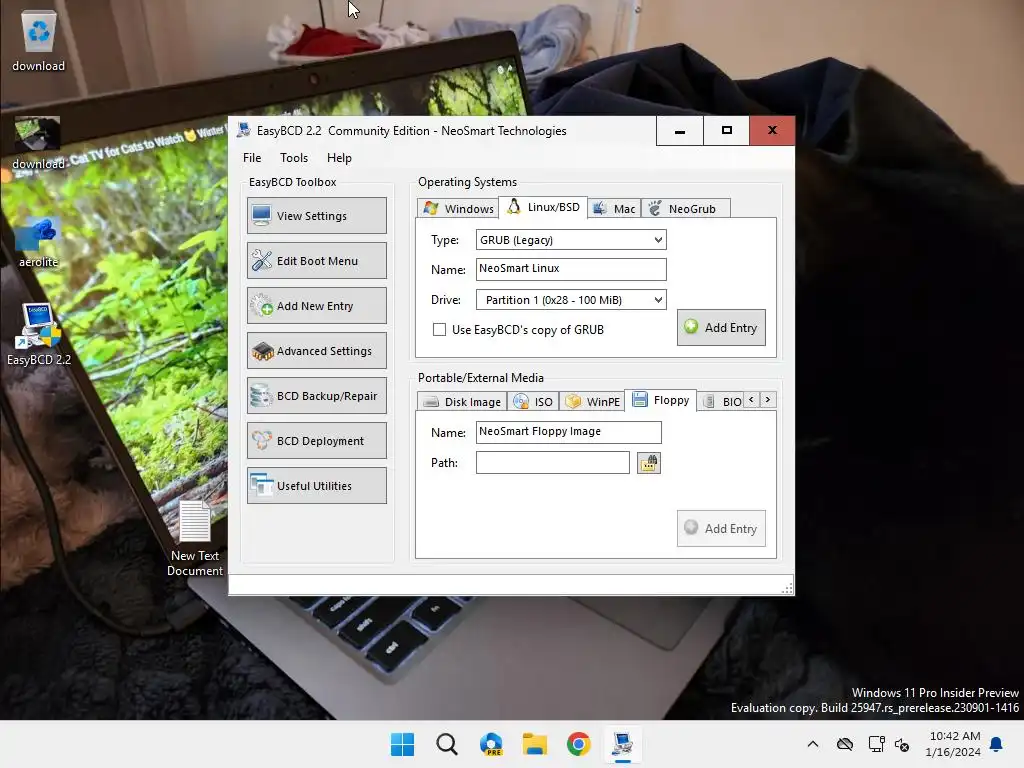This screenshot has width=1024, height=768.
Task: Click the NeoSmart Floppy Image name field
Action: point(568,432)
